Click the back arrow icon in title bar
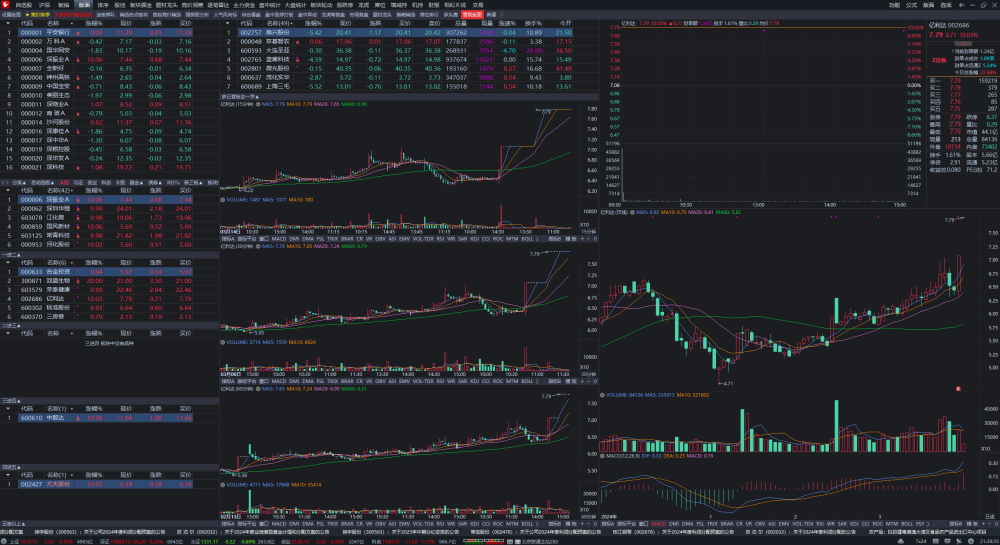Screen dimensions: 1000x545 tap(962, 4)
